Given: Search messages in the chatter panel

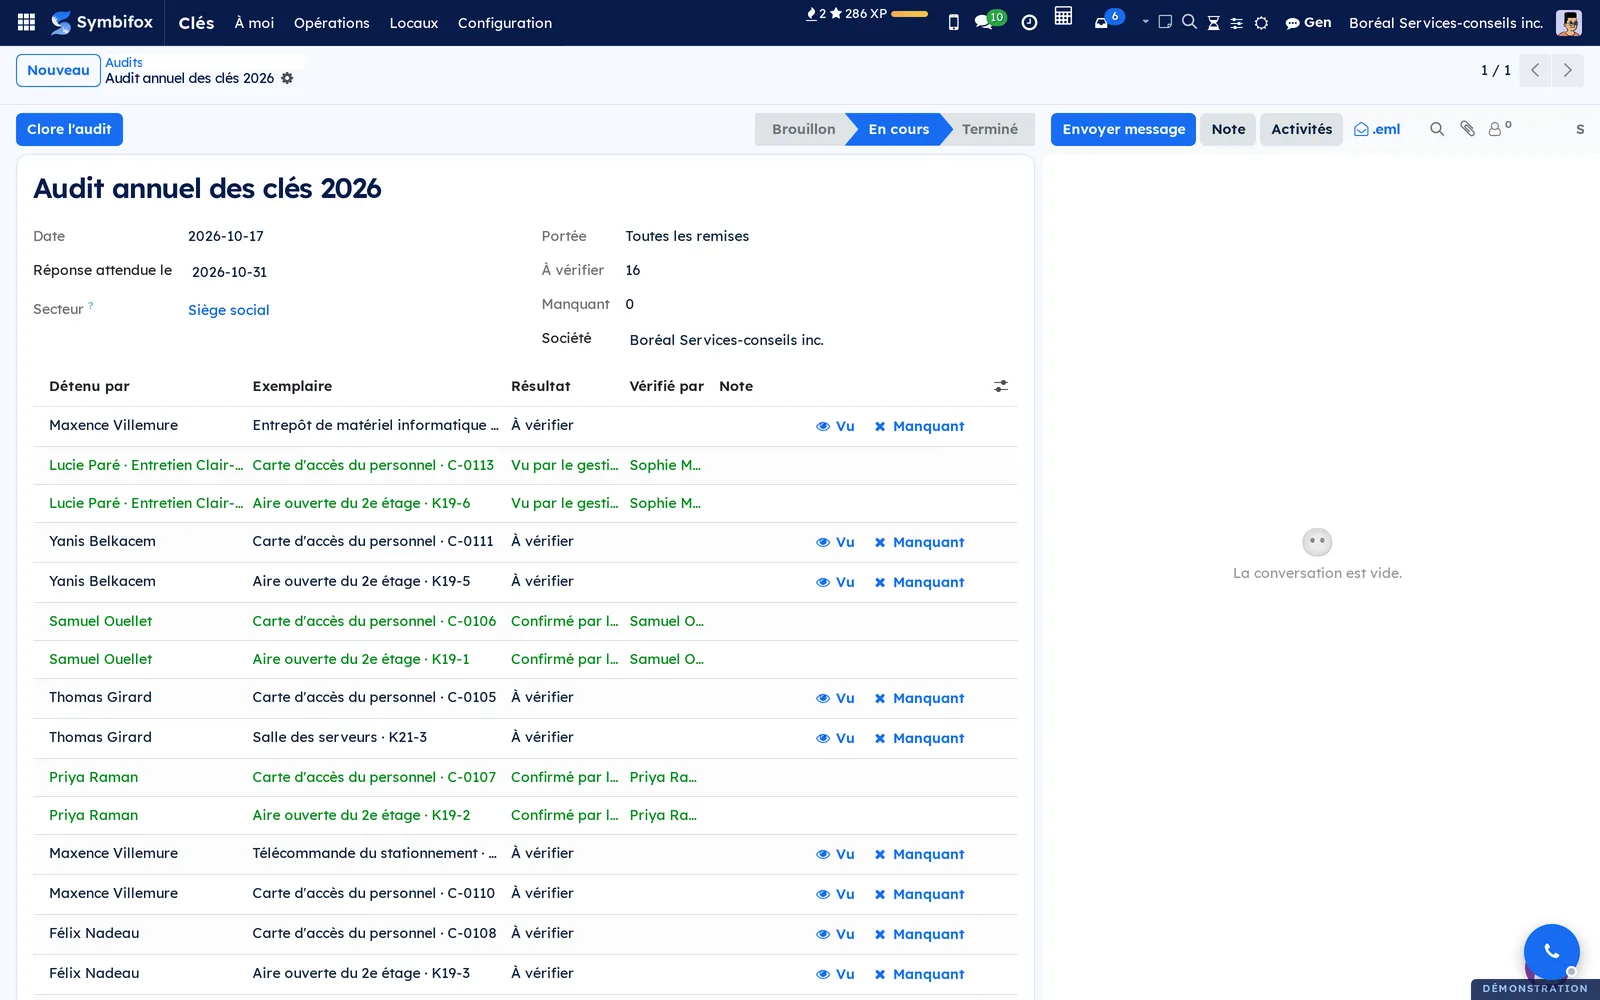Looking at the screenshot, I should point(1437,129).
